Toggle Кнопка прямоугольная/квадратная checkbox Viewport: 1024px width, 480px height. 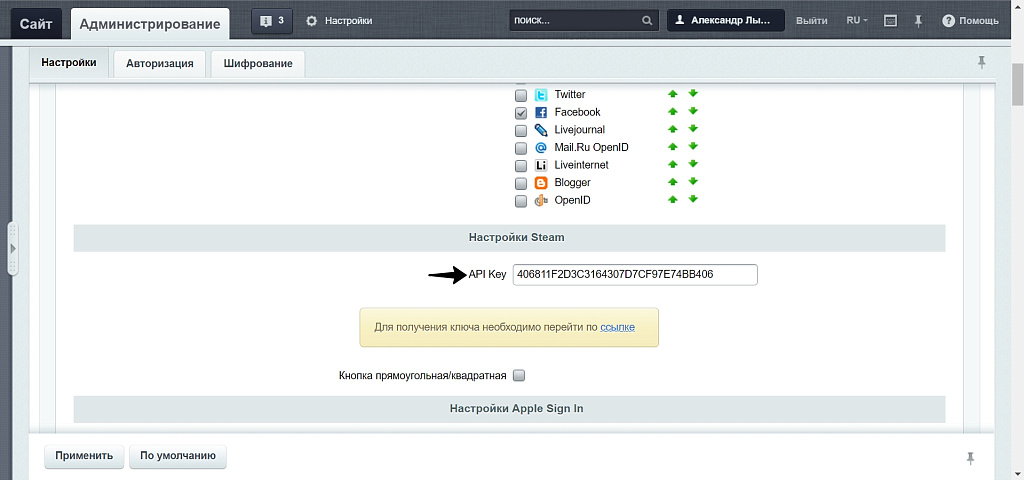click(519, 376)
